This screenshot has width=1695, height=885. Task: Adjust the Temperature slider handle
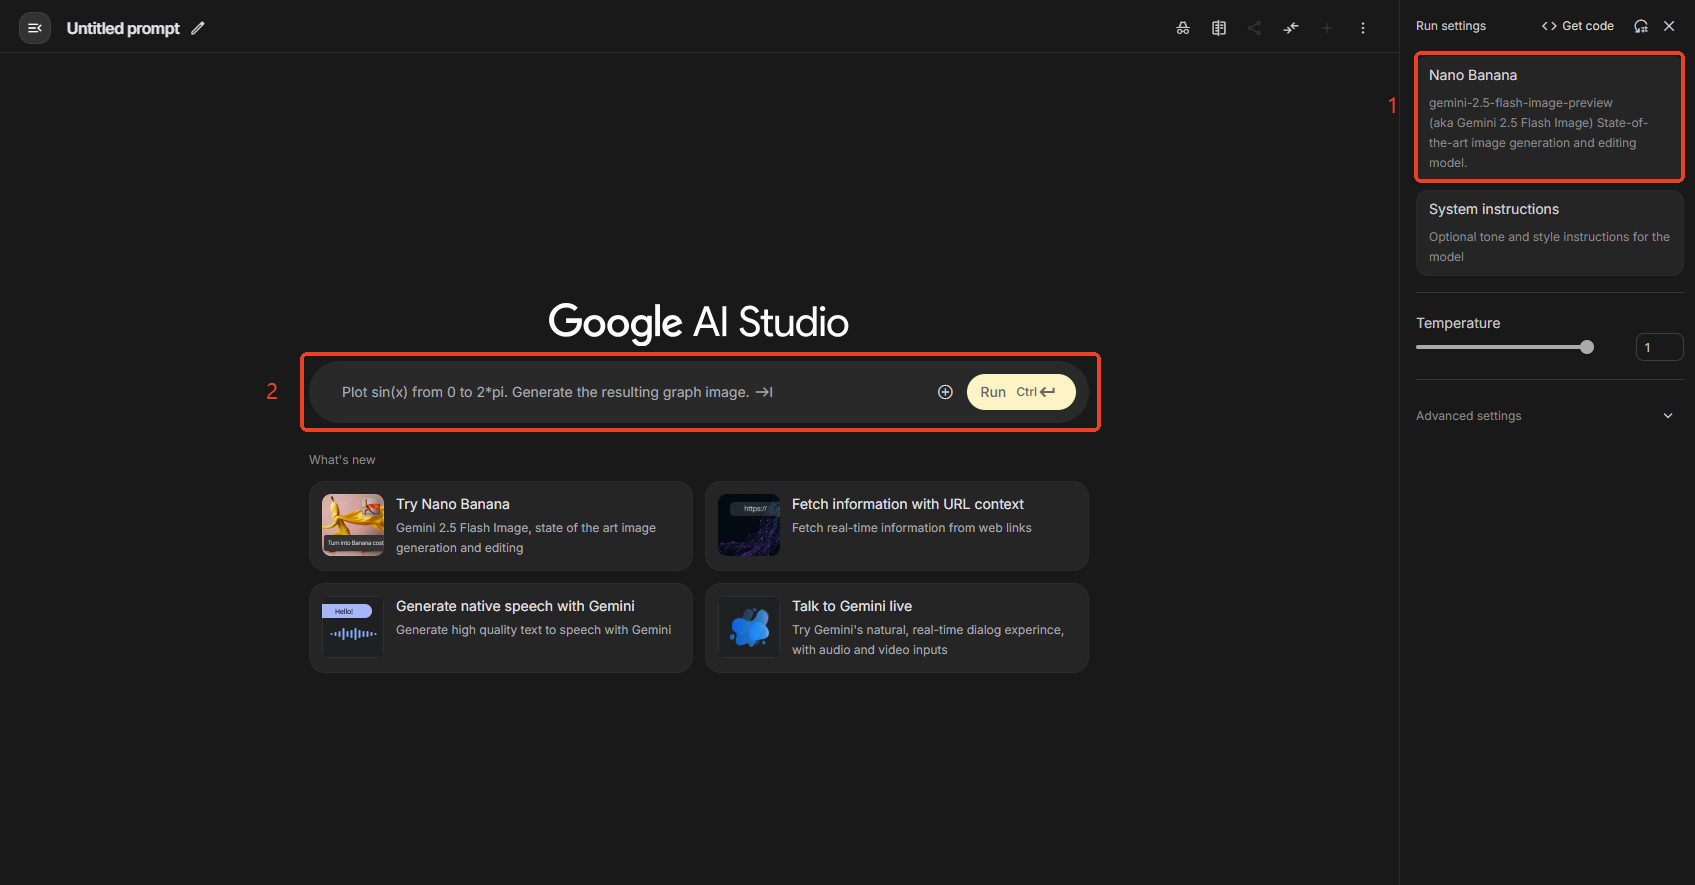[1587, 347]
